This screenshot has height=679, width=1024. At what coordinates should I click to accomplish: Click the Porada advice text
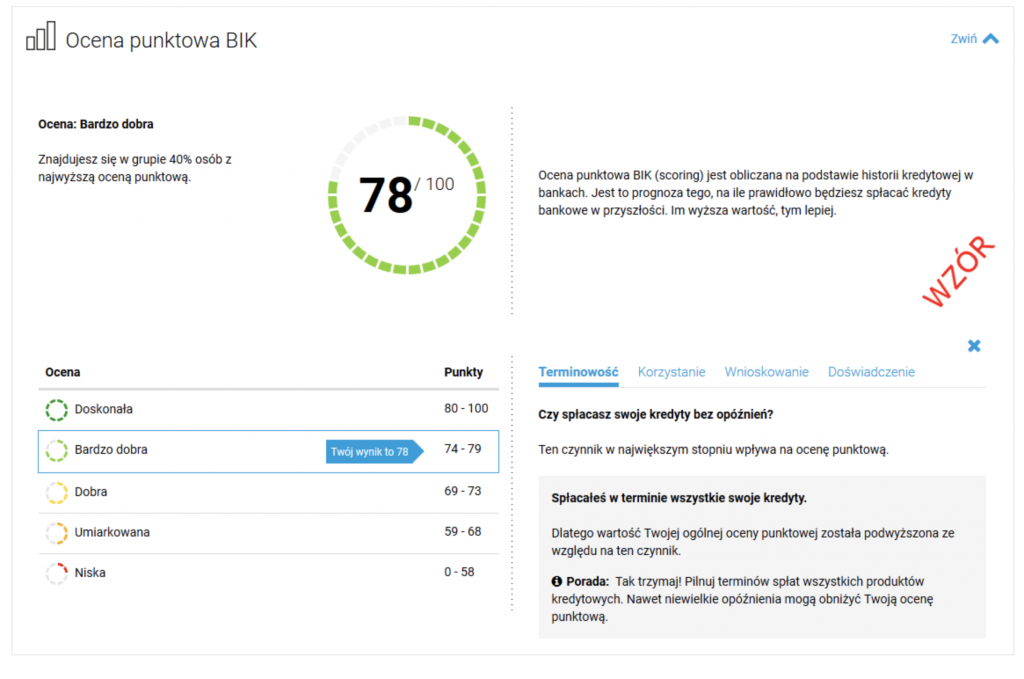[743, 599]
